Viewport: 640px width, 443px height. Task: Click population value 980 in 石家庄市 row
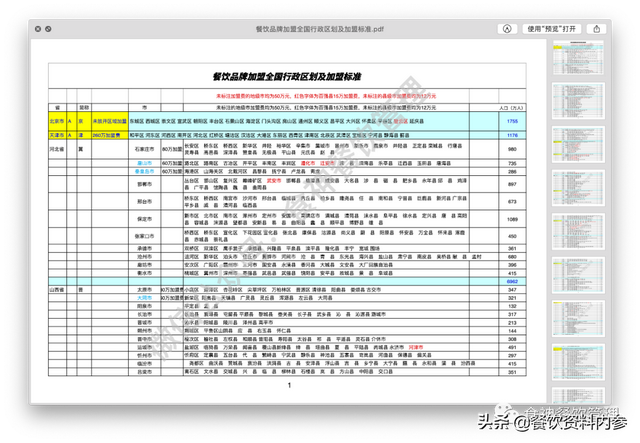click(512, 149)
